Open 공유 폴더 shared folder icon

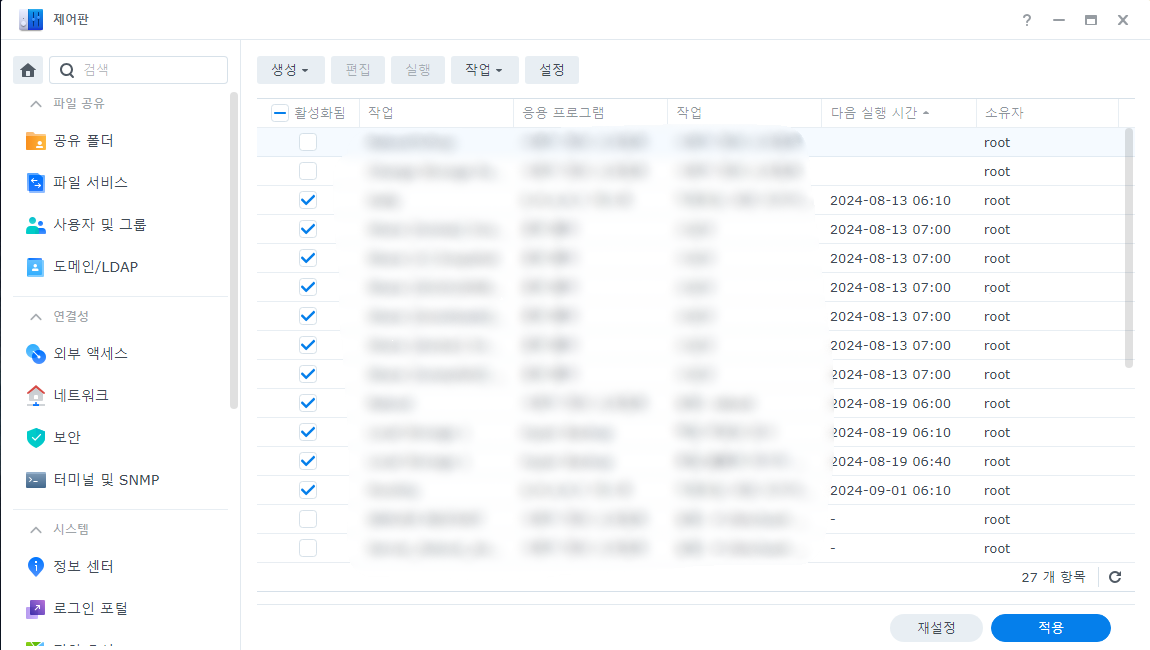[x=36, y=141]
